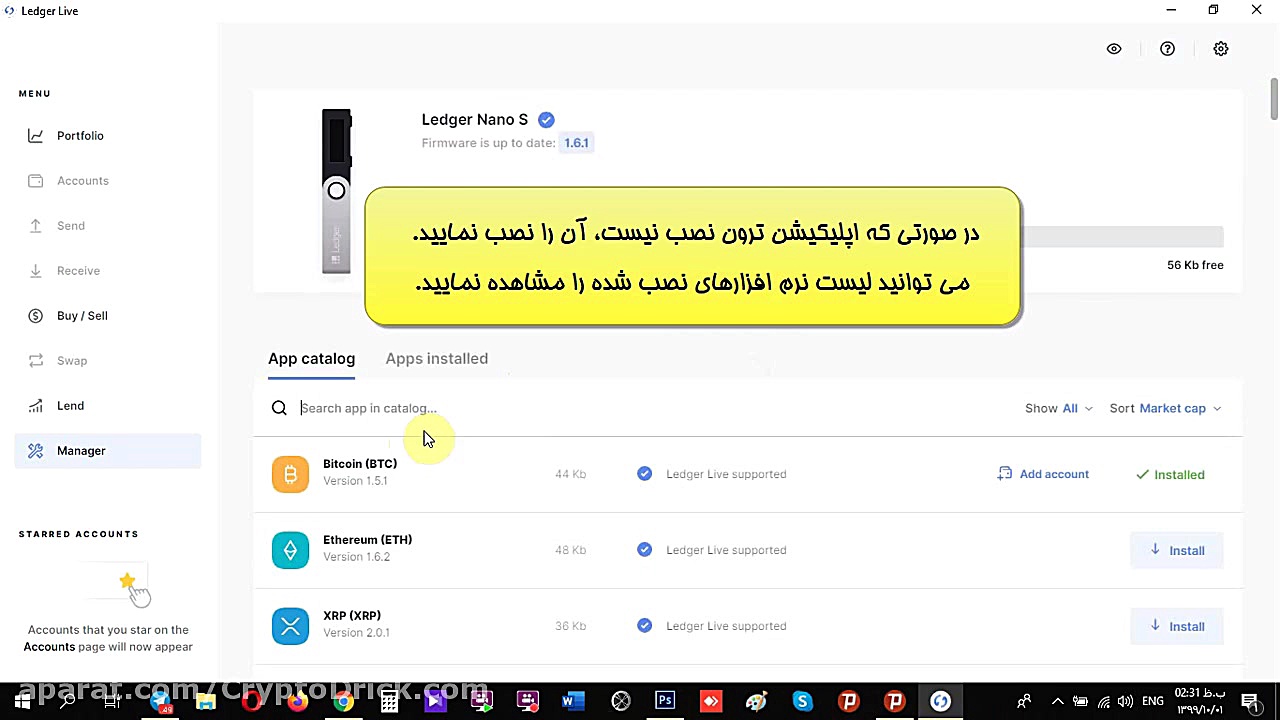Image resolution: width=1280 pixels, height=720 pixels.
Task: Click the Swap arrows icon
Action: pos(35,361)
